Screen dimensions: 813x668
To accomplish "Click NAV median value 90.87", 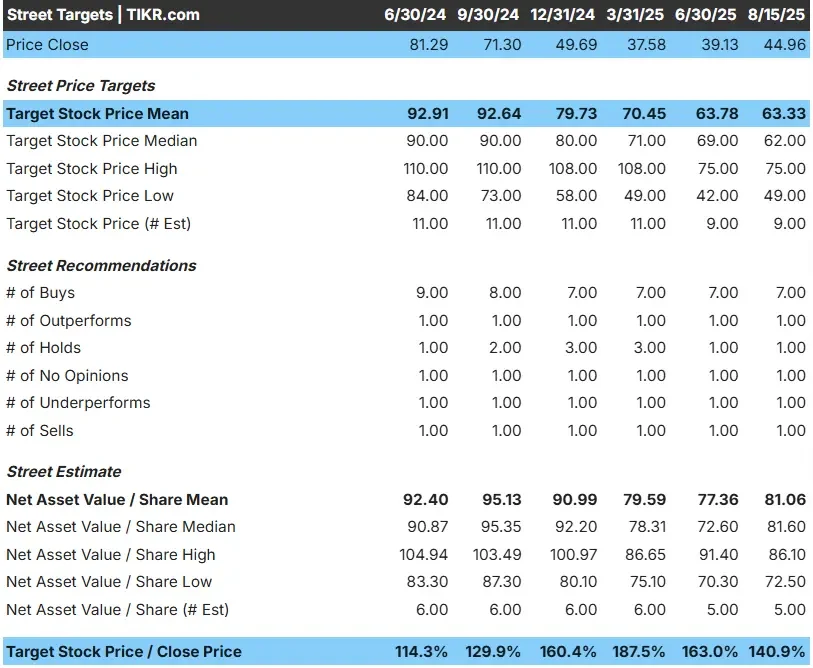I will (x=428, y=526).
